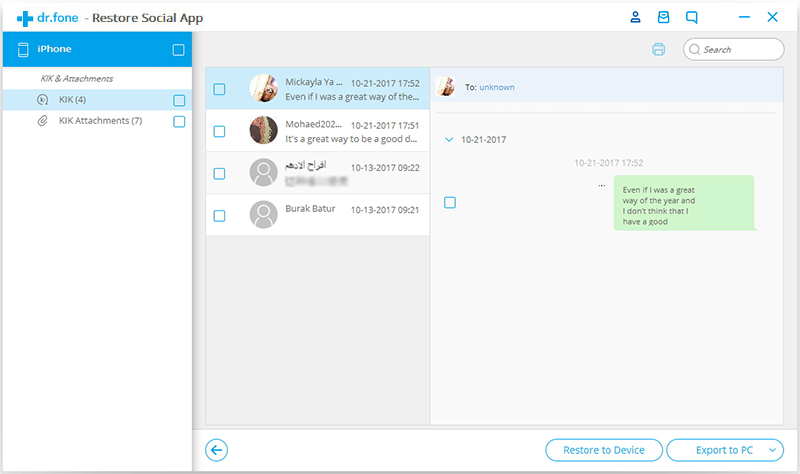Click contact avatar in chat header
Image resolution: width=800 pixels, height=474 pixels.
click(x=445, y=87)
